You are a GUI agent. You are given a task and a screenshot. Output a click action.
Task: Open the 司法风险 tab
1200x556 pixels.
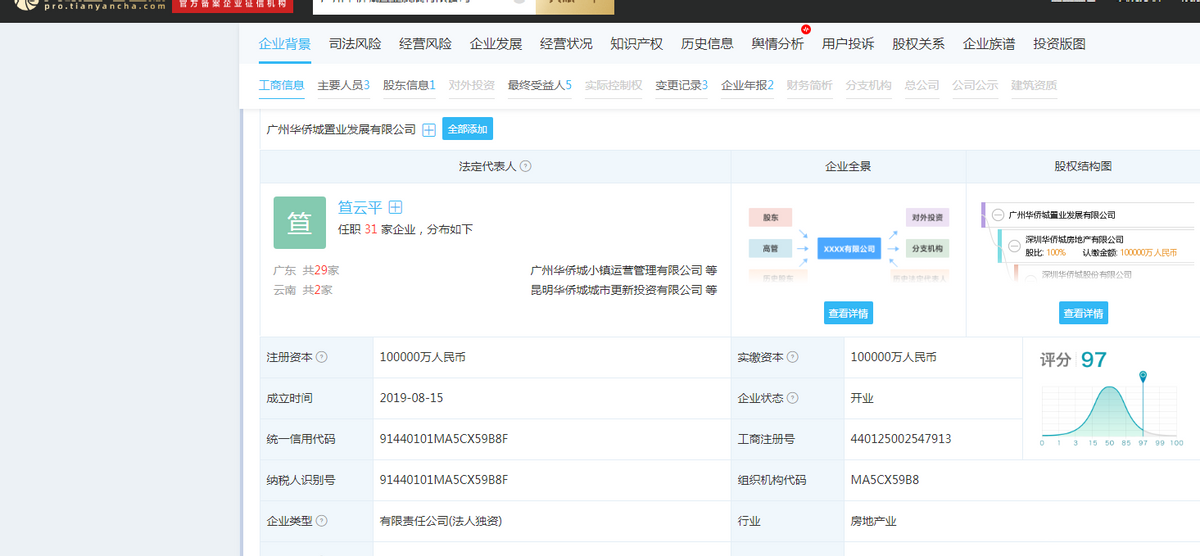(355, 44)
